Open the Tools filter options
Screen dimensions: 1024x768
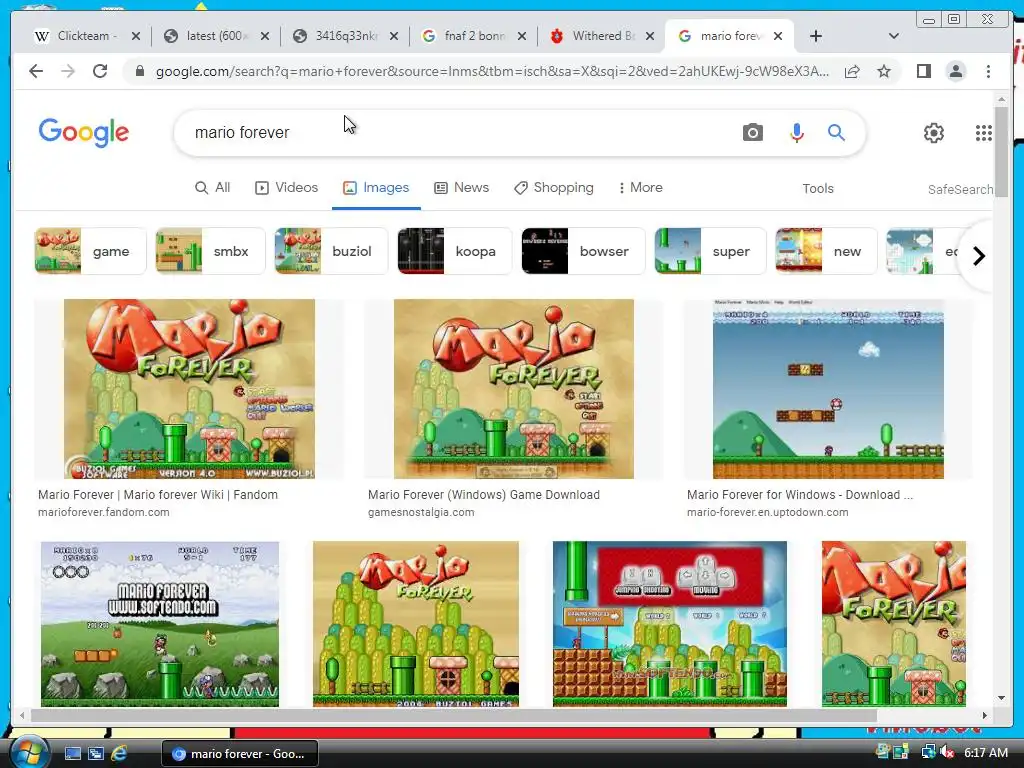(x=818, y=189)
